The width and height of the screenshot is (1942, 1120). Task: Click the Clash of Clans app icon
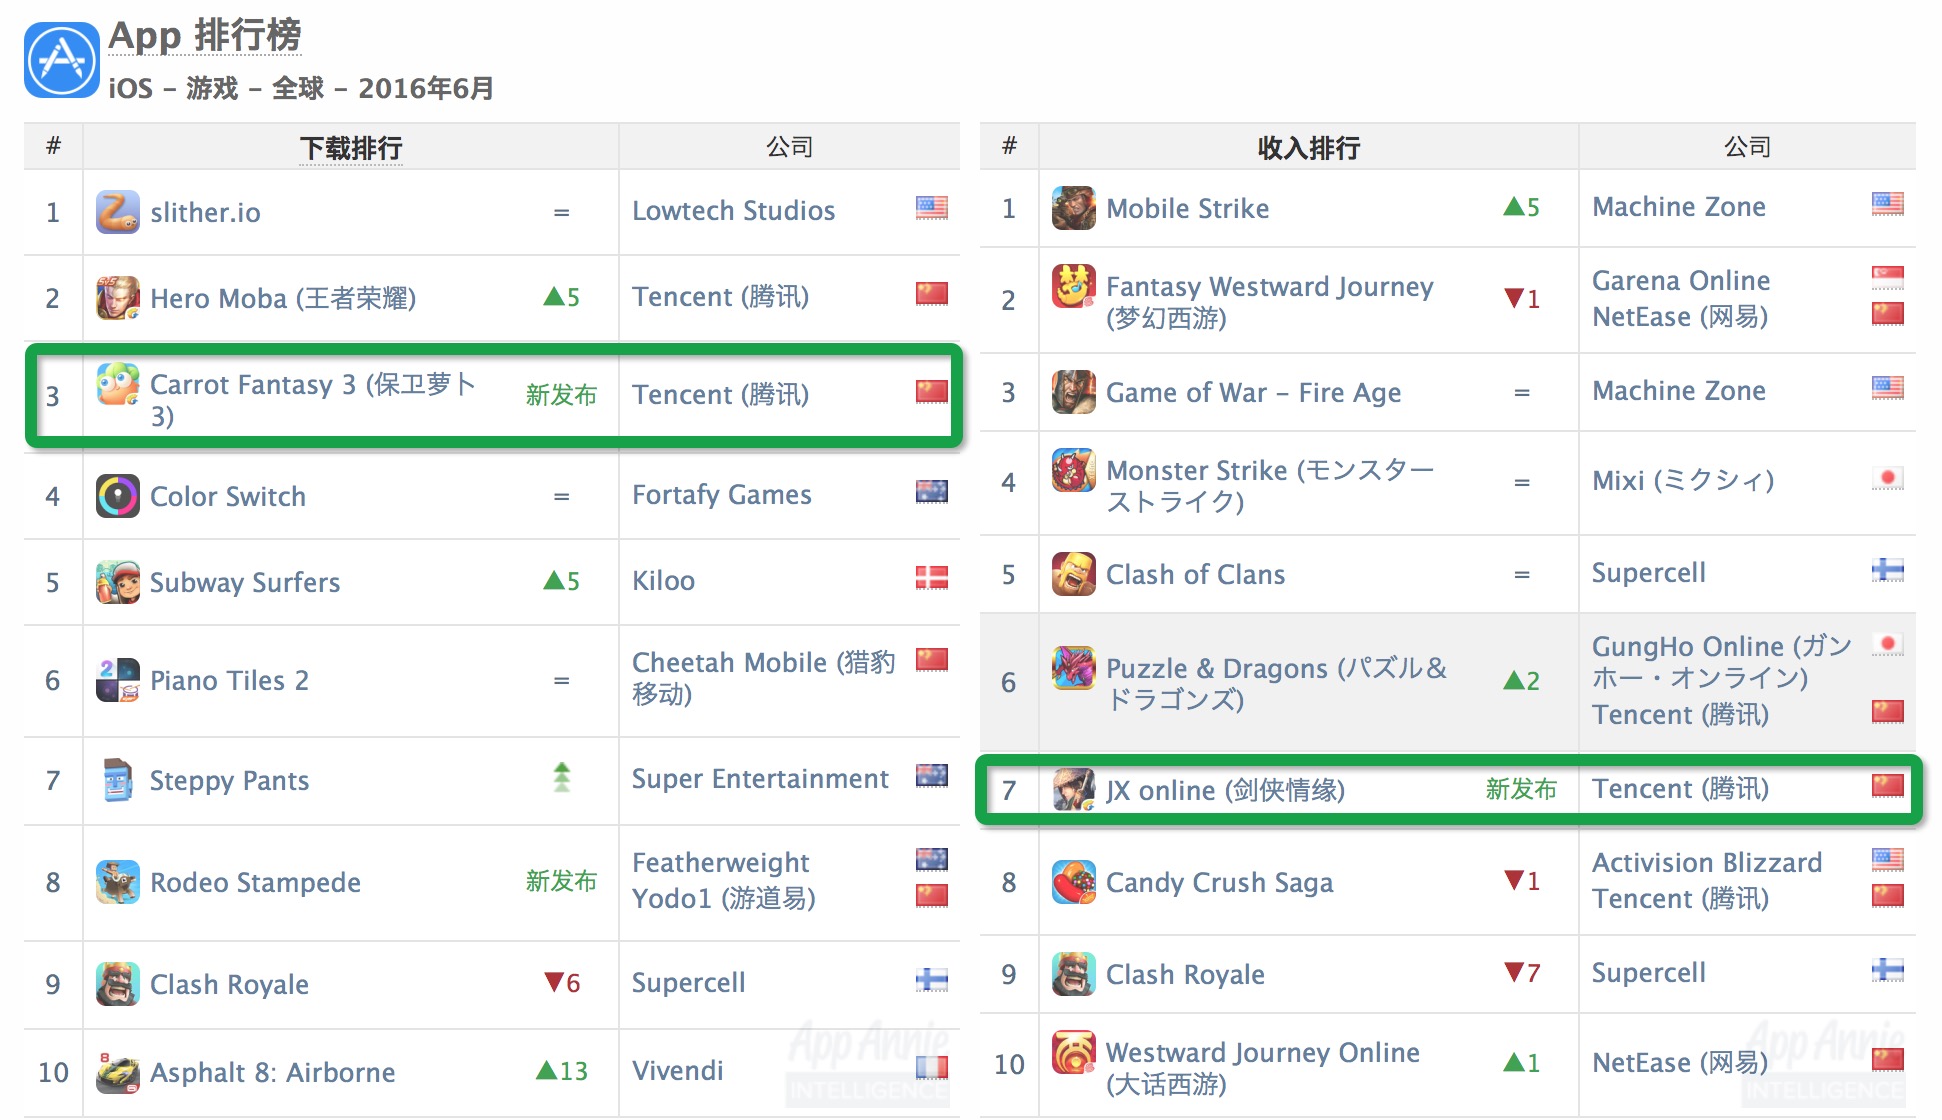1074,574
